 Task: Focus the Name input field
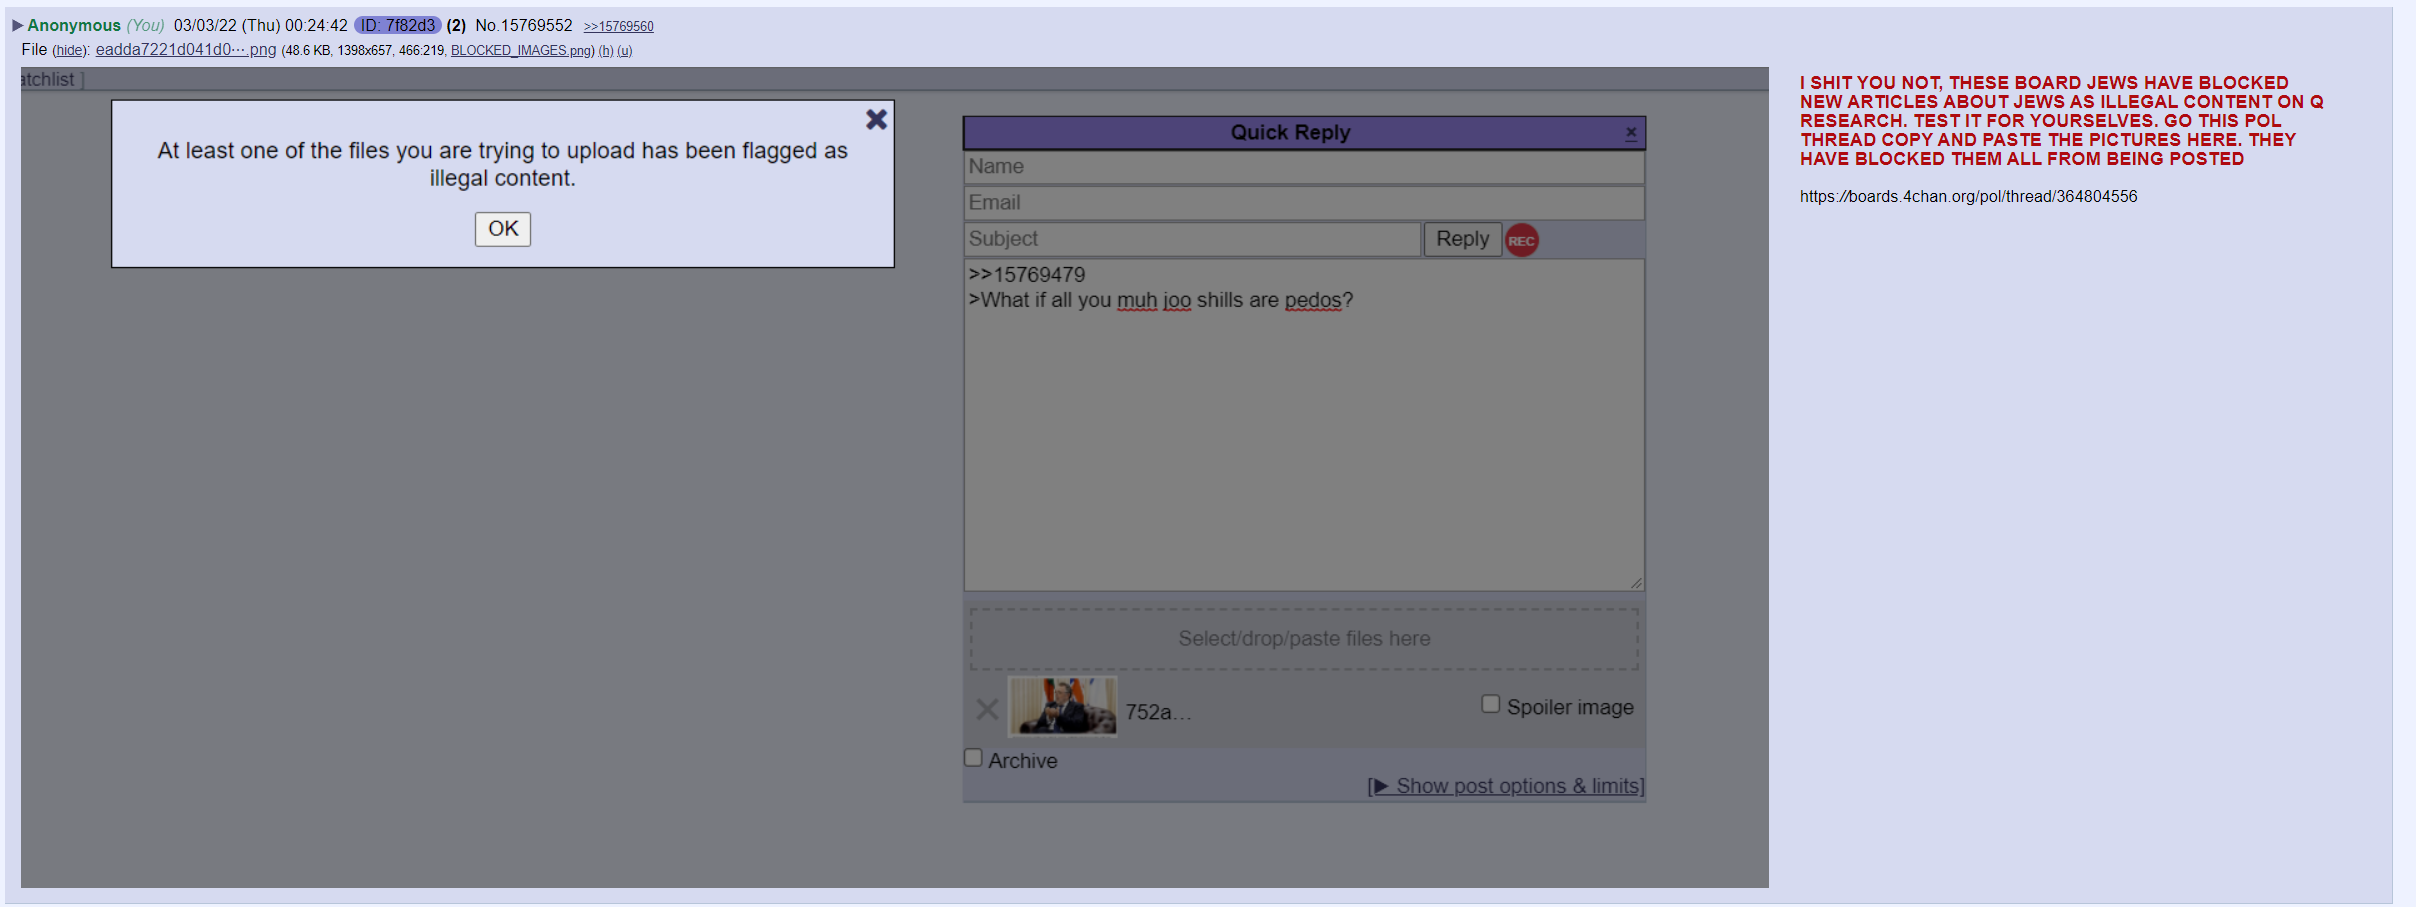(x=1303, y=167)
